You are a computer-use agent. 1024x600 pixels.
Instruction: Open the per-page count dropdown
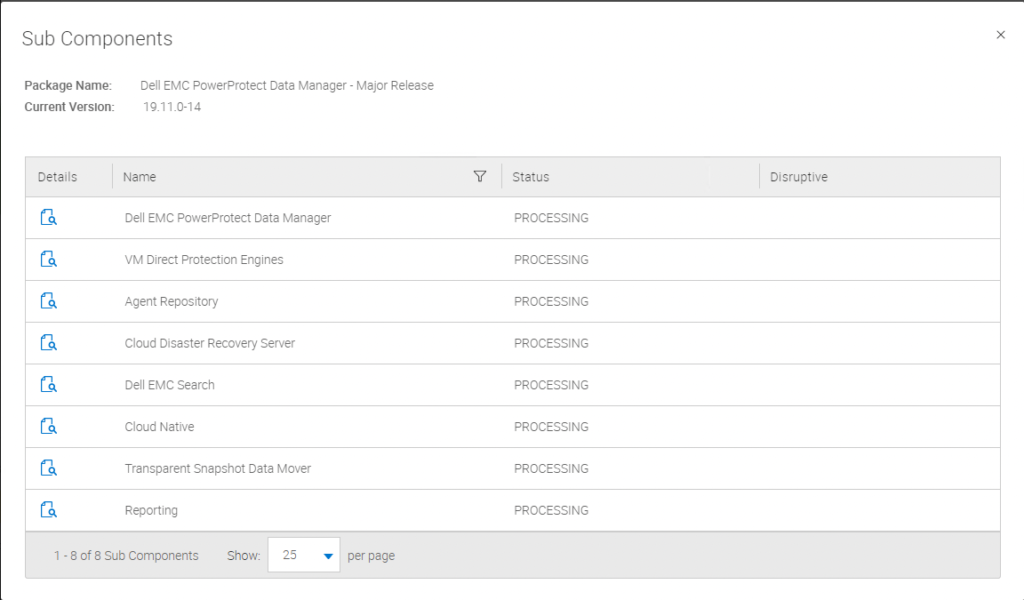303,555
